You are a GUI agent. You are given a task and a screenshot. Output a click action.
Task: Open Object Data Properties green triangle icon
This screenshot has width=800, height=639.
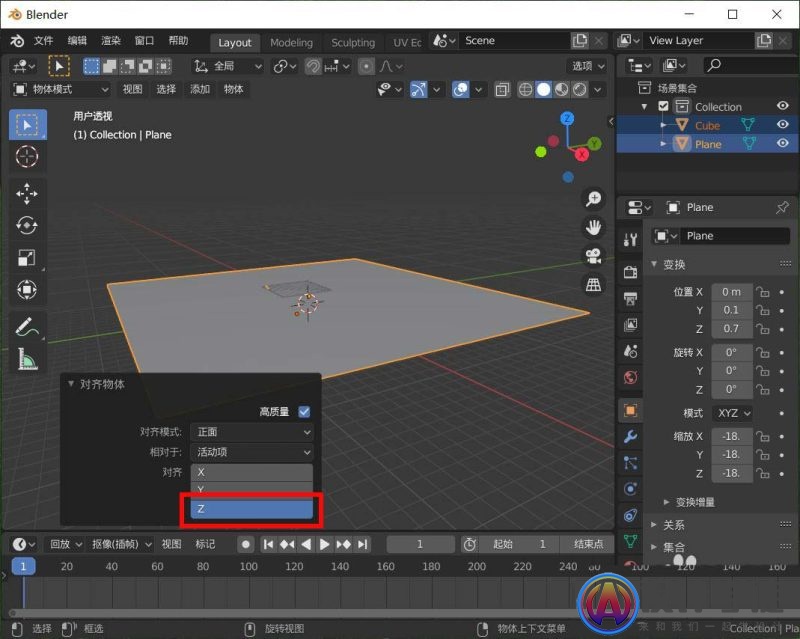(631, 540)
